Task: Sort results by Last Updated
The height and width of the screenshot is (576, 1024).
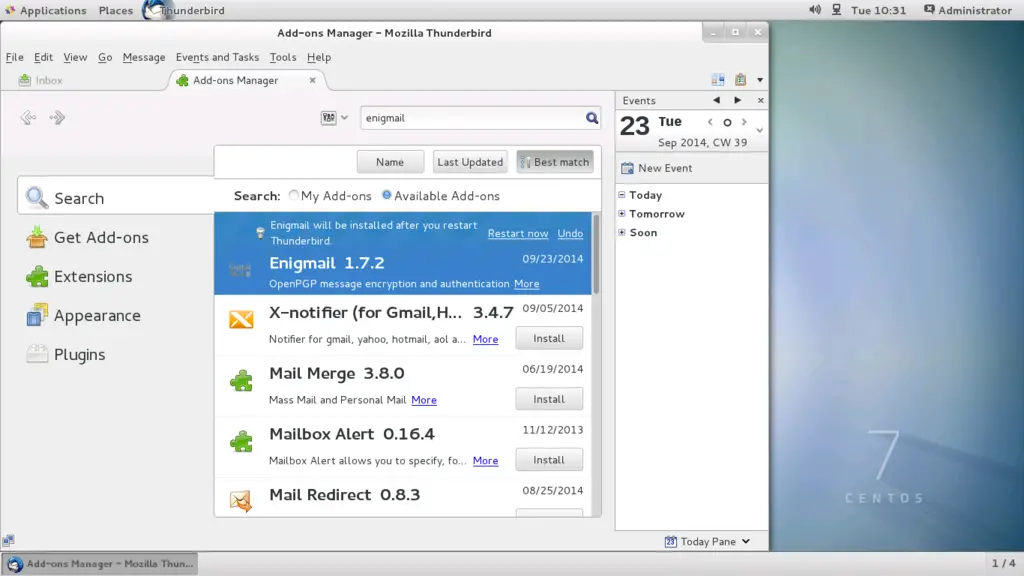Action: [470, 162]
